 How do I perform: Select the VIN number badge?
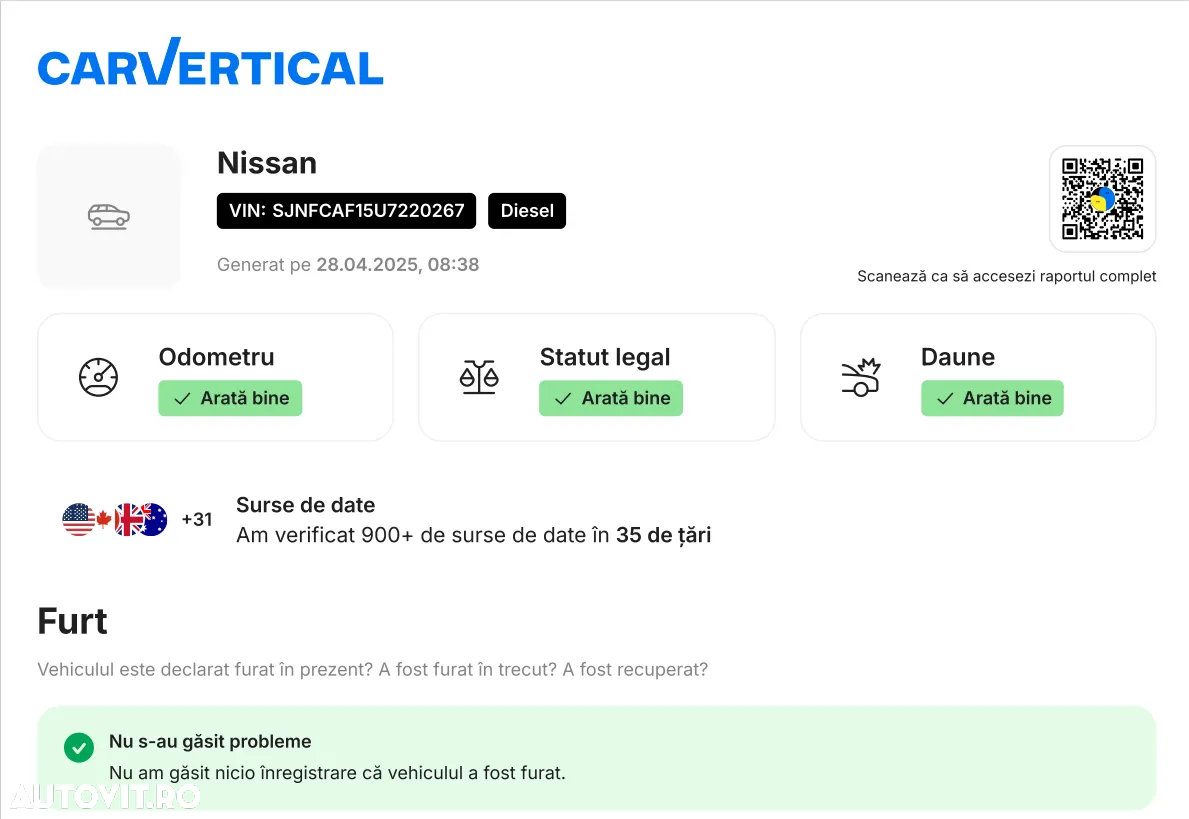pos(347,211)
